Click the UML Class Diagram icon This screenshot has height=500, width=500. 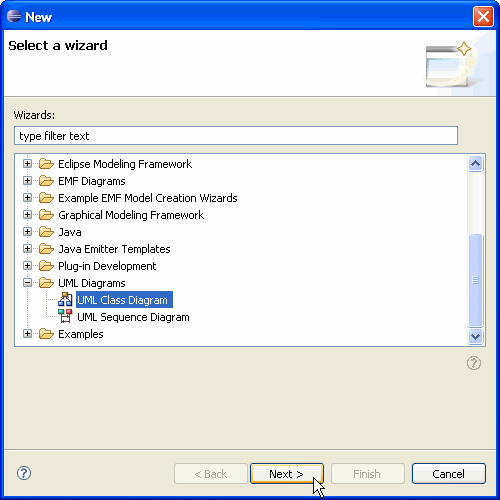point(65,300)
